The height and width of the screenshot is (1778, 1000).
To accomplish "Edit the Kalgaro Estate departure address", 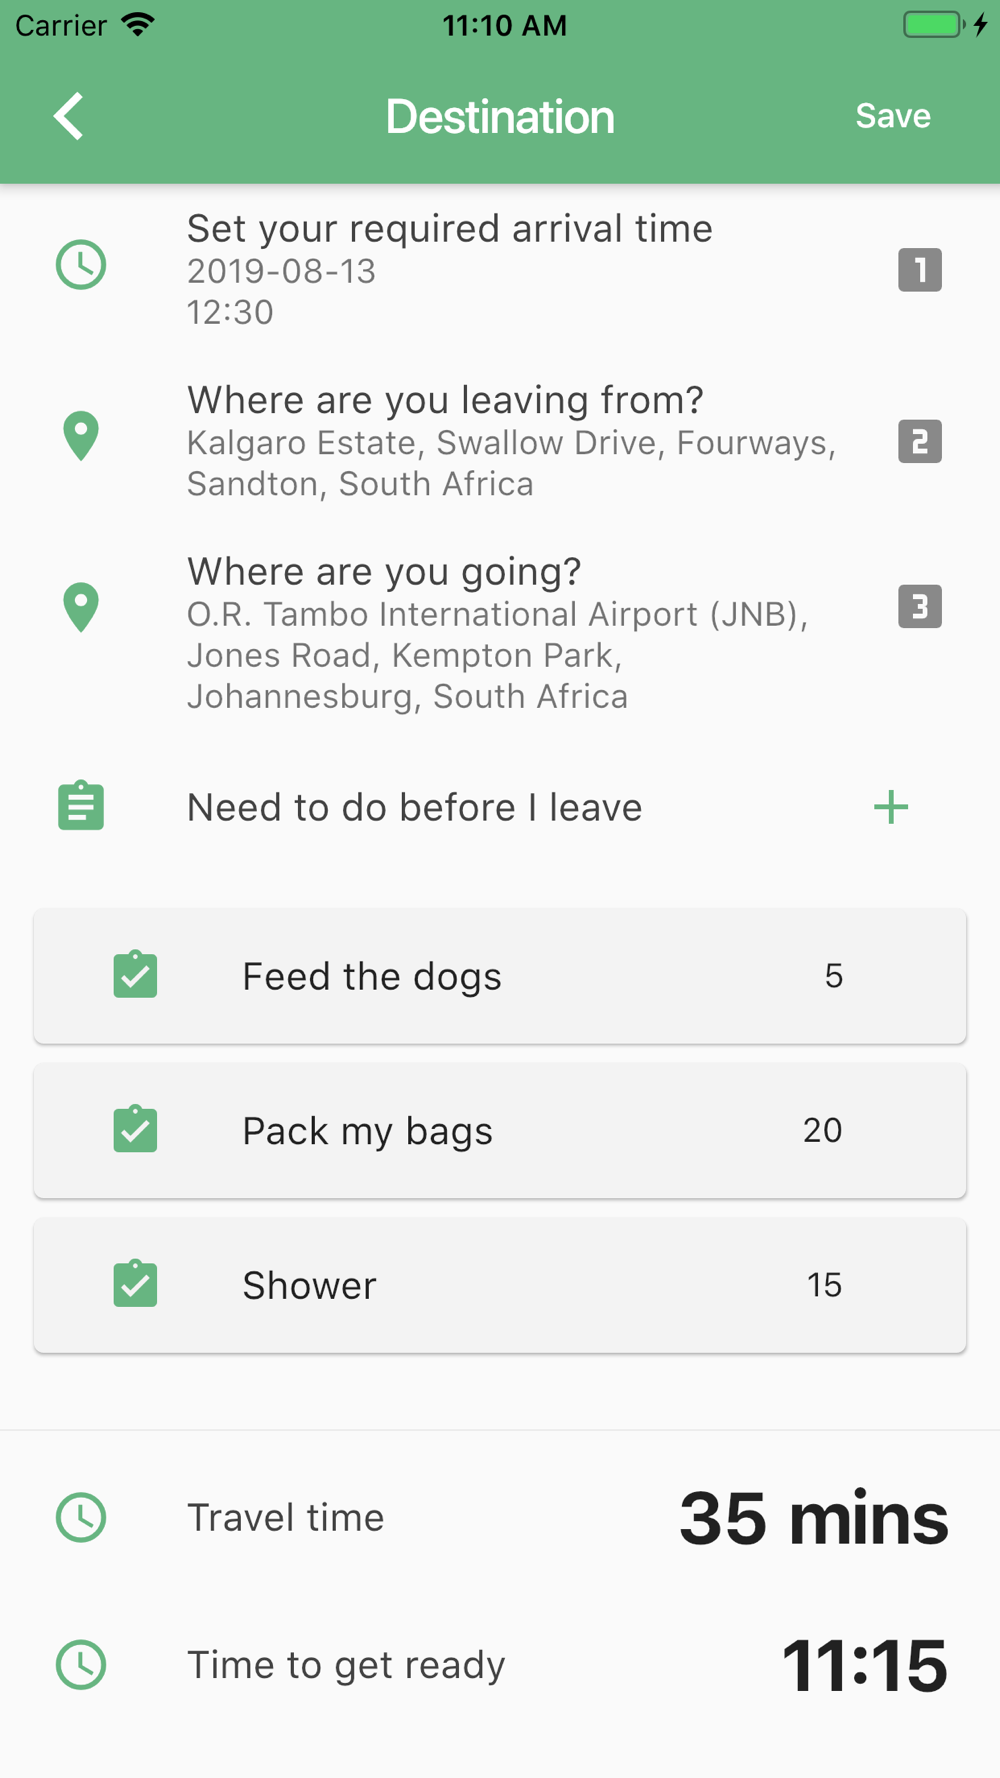I will [x=510, y=463].
